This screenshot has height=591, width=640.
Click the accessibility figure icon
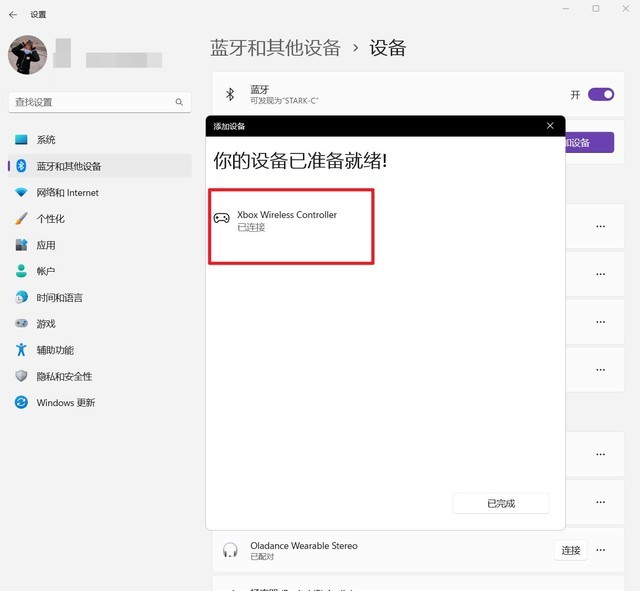(21, 350)
